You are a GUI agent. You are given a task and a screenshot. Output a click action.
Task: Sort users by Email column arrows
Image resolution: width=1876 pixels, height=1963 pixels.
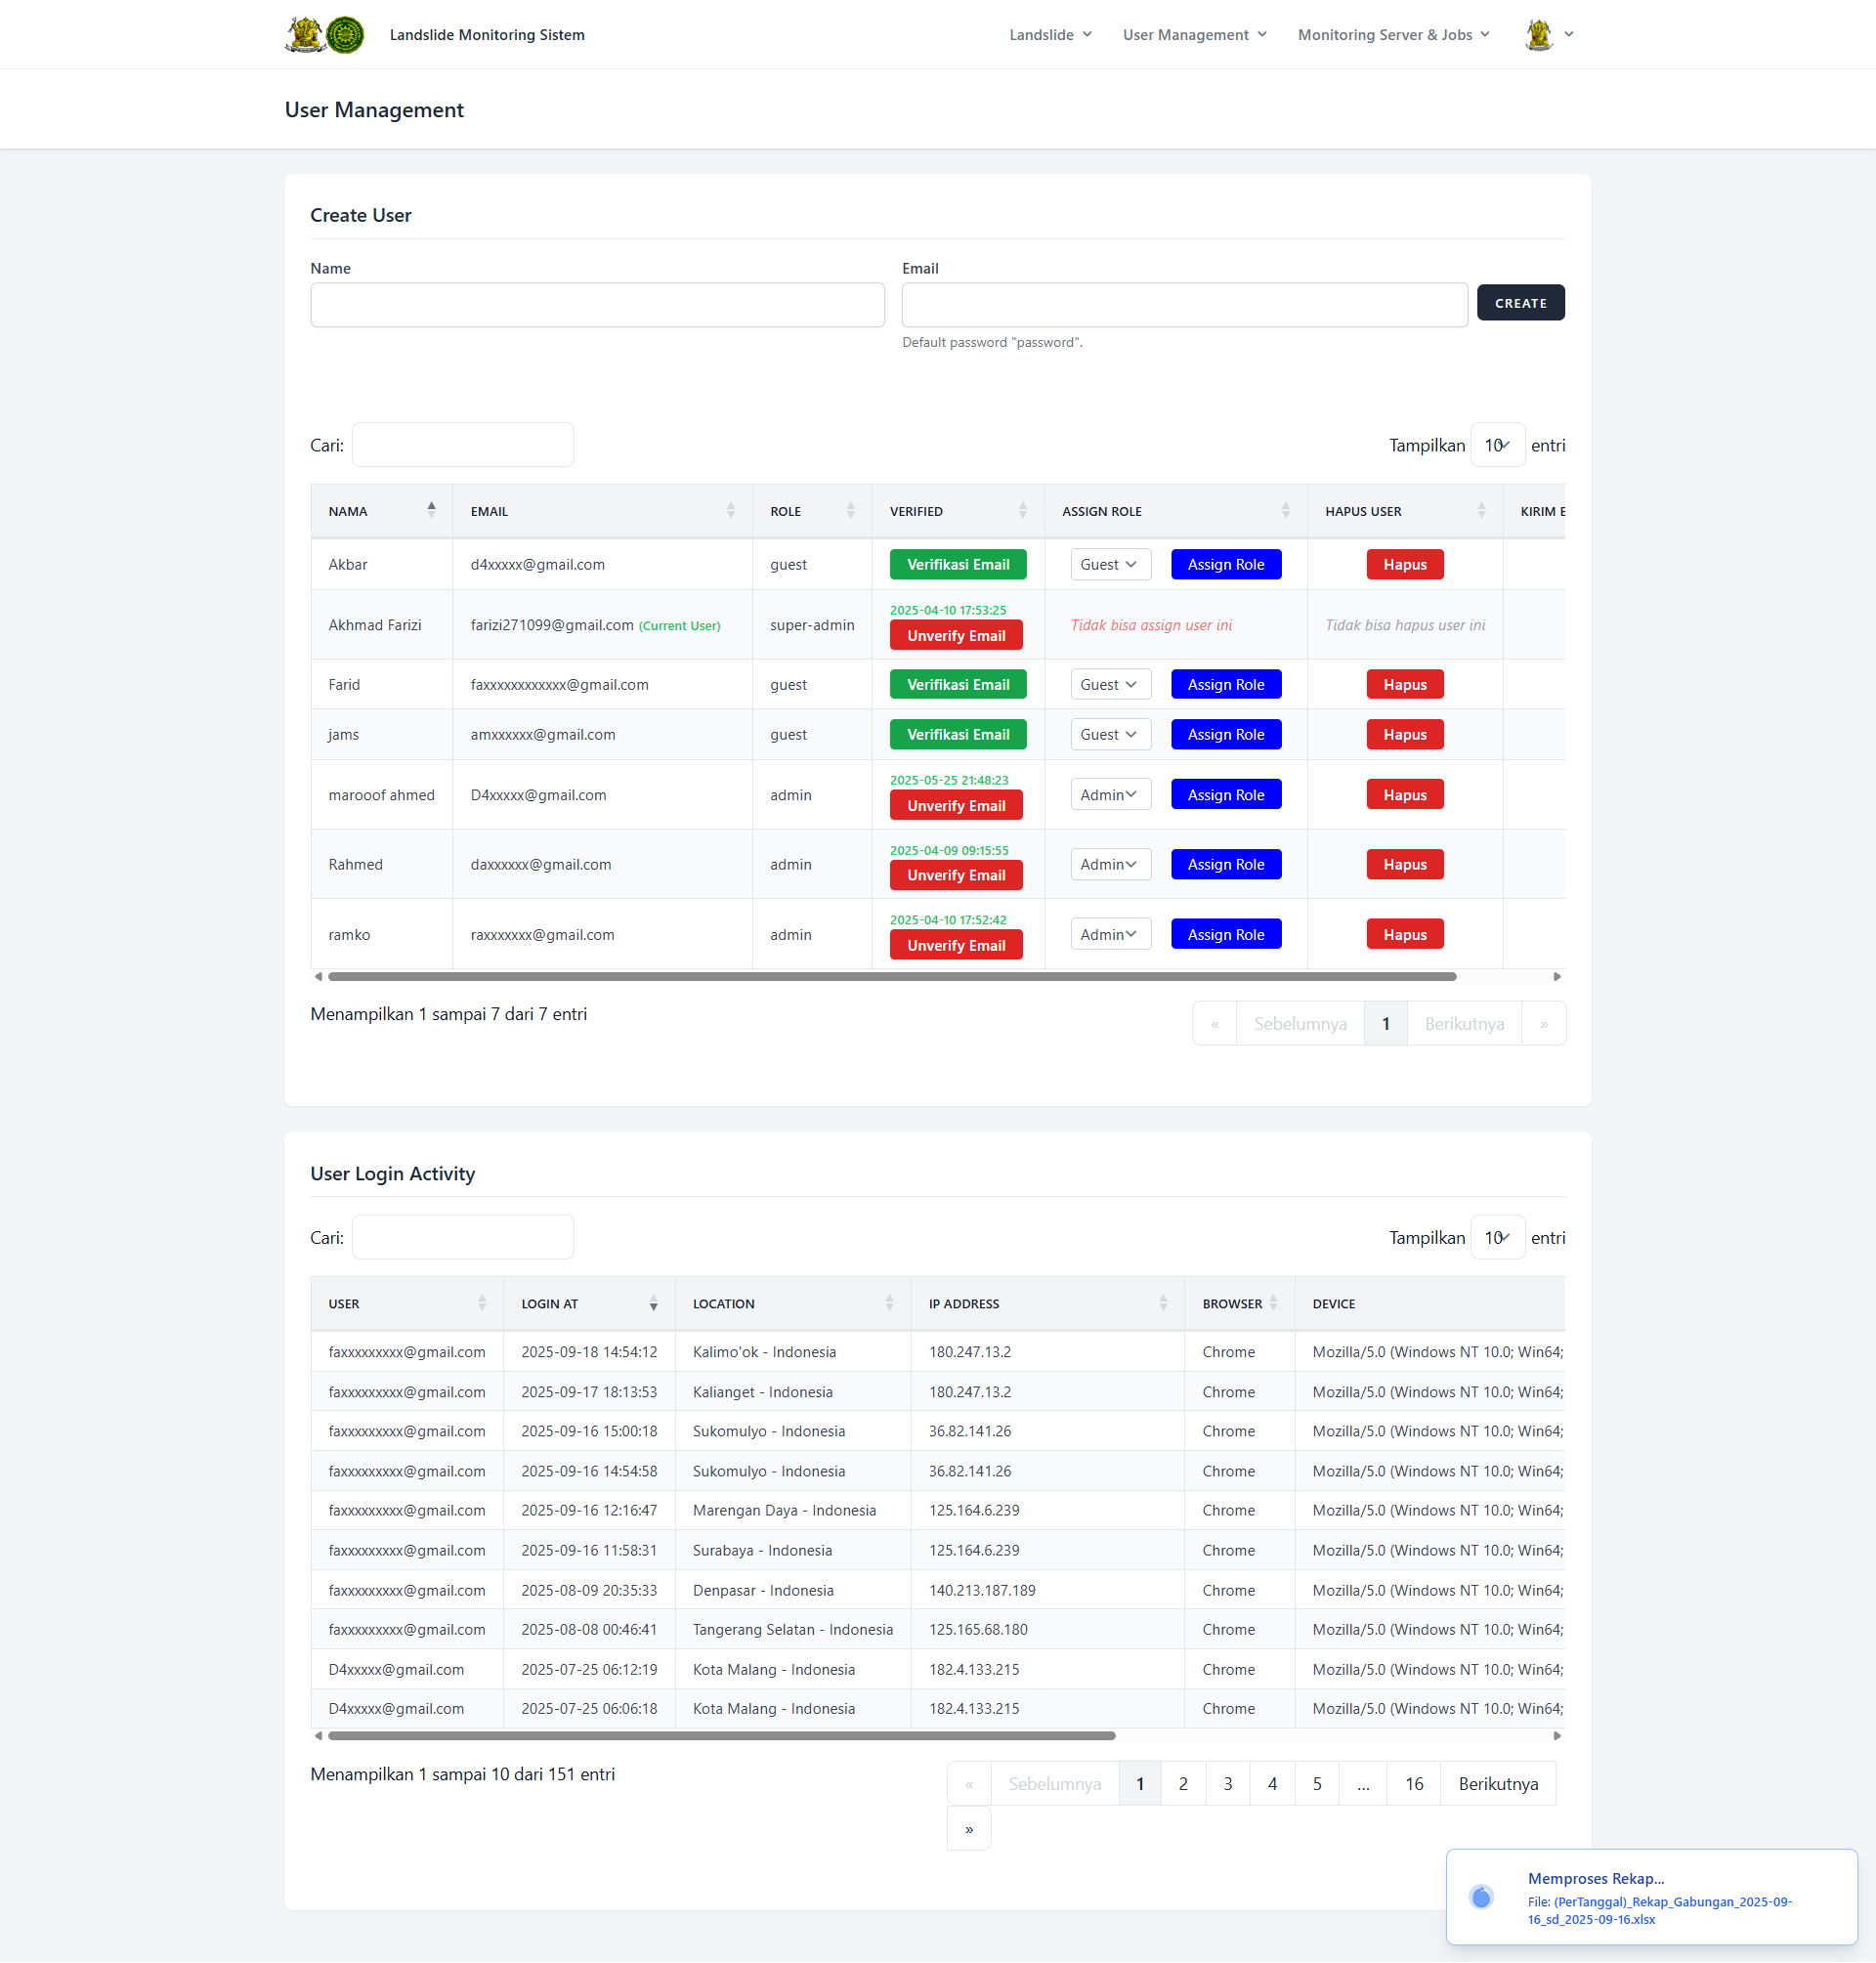pos(730,511)
